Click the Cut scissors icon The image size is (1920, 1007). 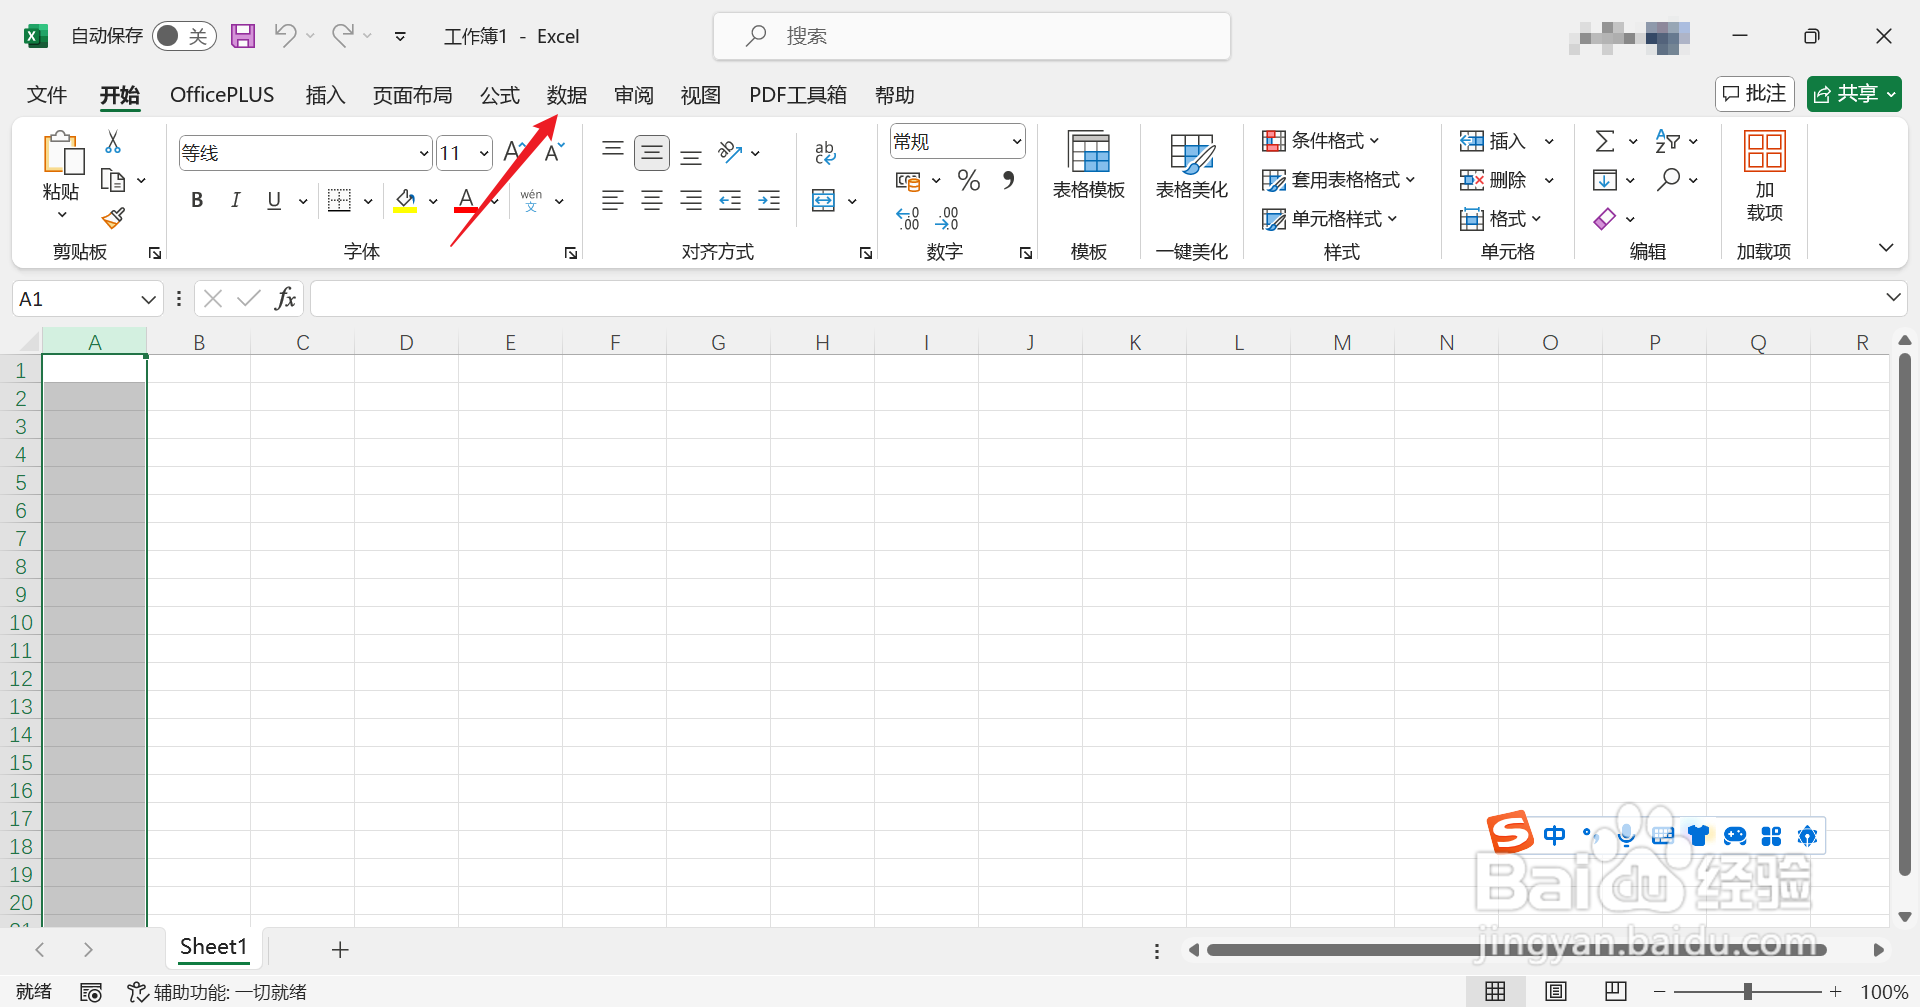point(113,142)
